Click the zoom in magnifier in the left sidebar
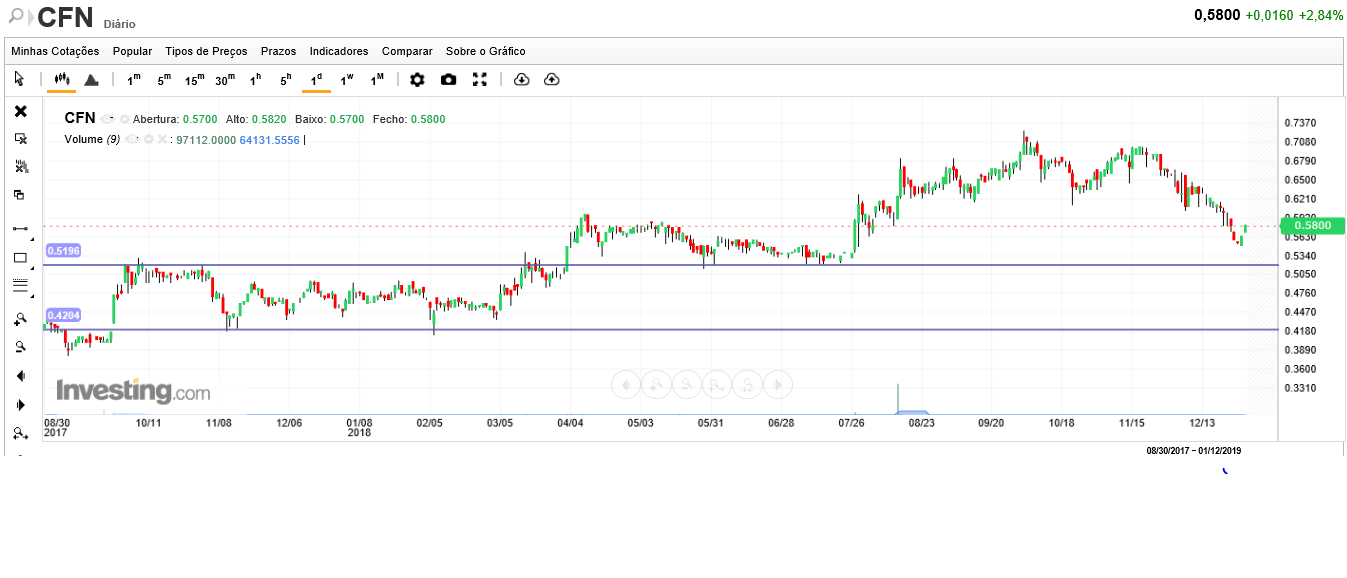Screen dimensions: 1347x578 point(20,319)
